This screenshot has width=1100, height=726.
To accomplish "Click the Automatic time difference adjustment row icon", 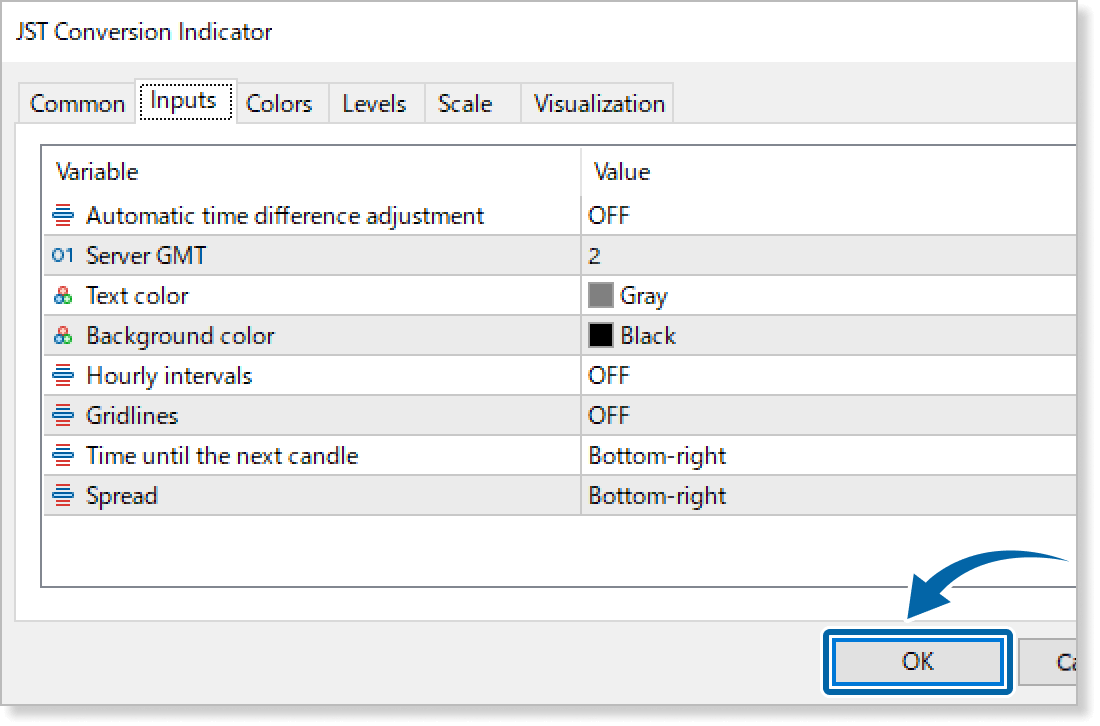I will click(64, 215).
